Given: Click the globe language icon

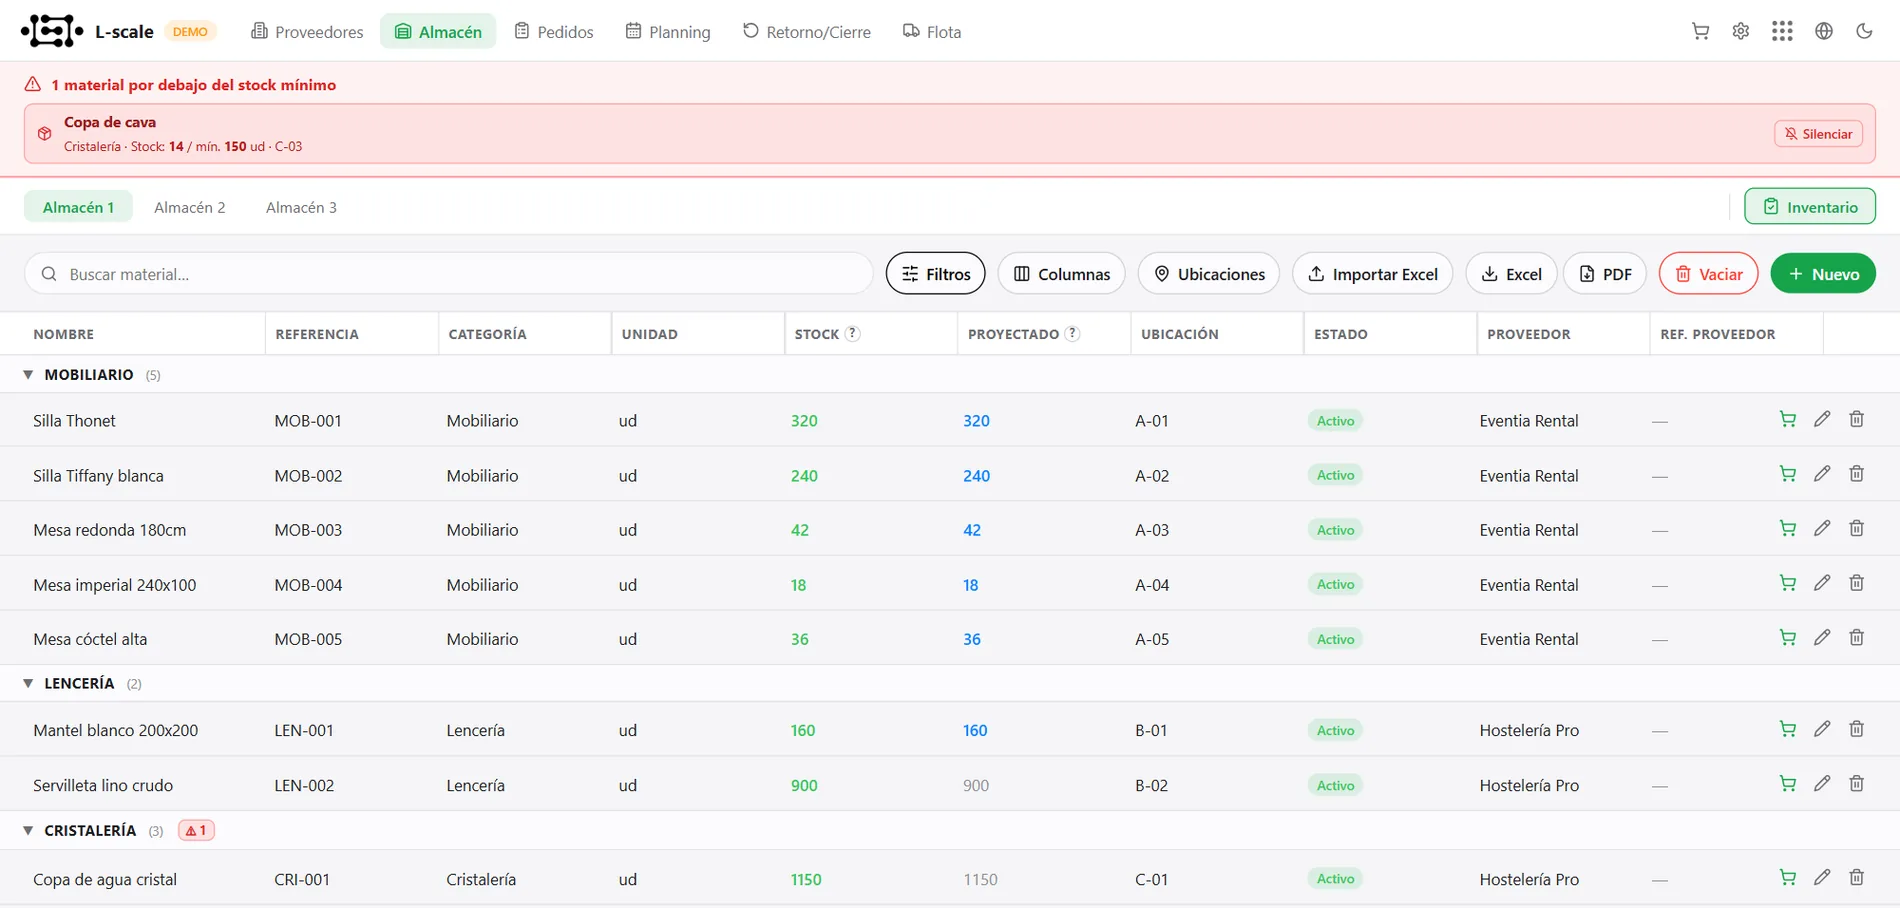Looking at the screenshot, I should [x=1824, y=31].
